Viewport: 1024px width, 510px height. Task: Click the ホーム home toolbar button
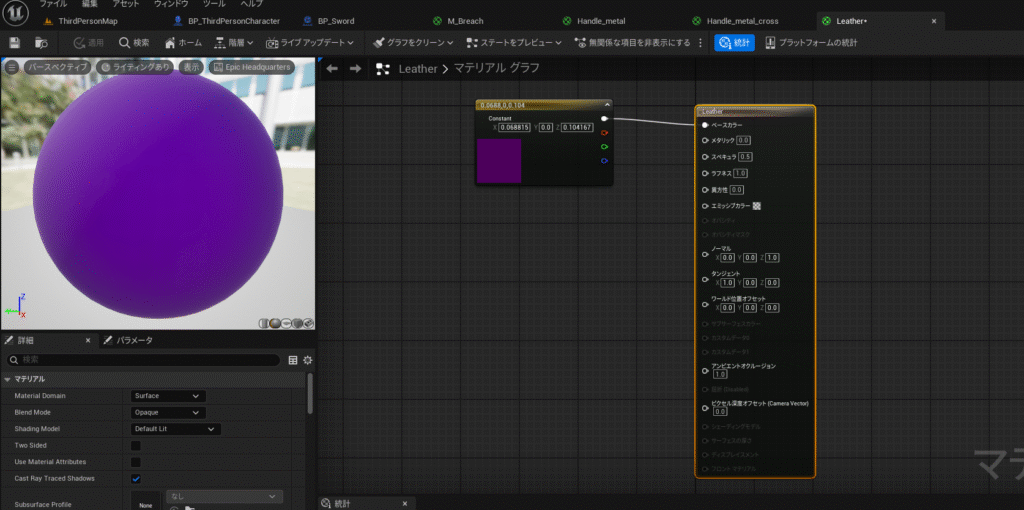[184, 43]
